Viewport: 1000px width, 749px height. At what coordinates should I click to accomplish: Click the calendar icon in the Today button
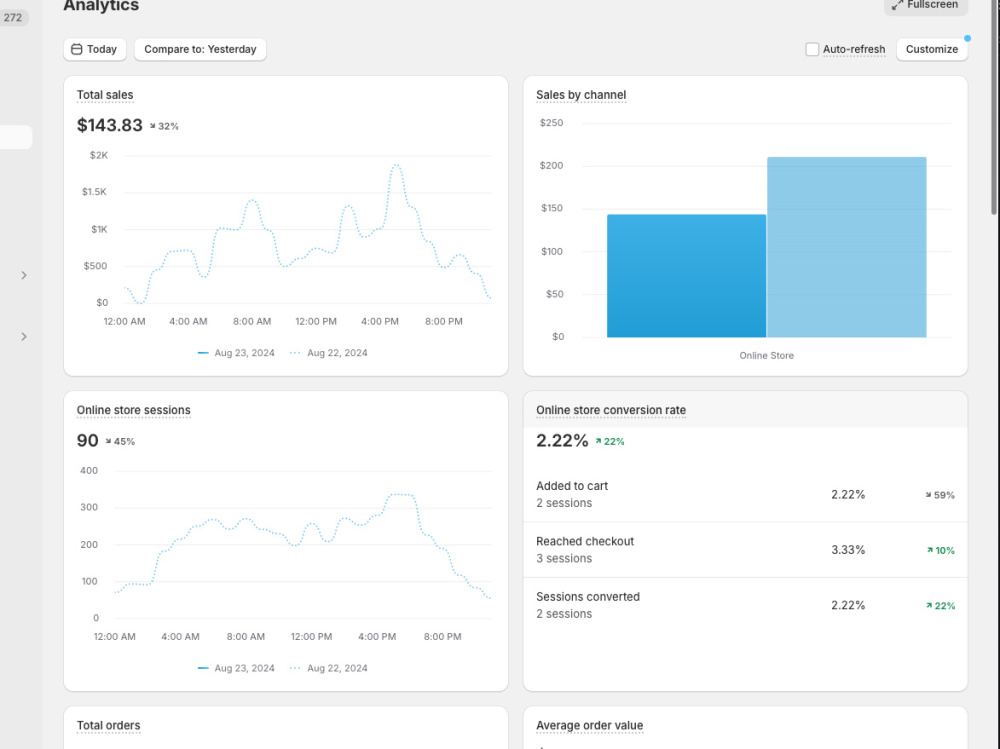(x=77, y=49)
